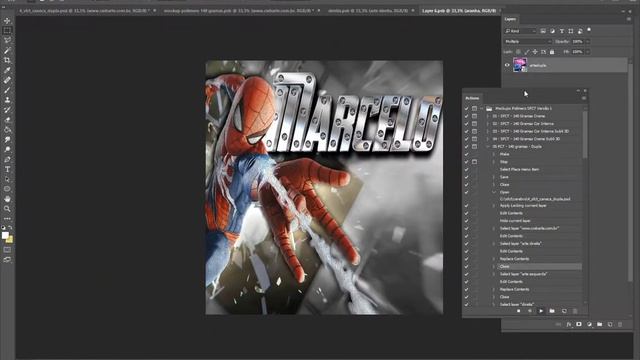The width and height of the screenshot is (640, 360).
Task: Click Add Layer Mask icon in Layers panel
Action: pos(579,324)
